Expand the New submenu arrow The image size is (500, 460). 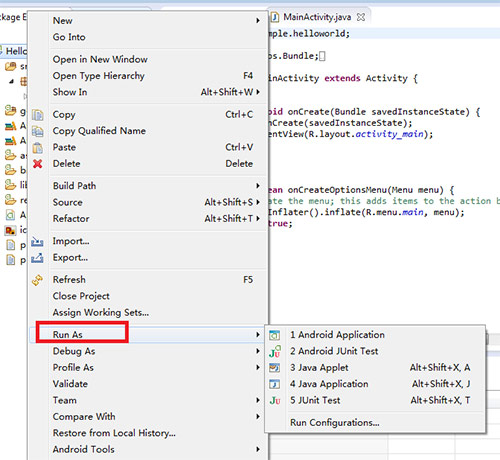pos(258,20)
